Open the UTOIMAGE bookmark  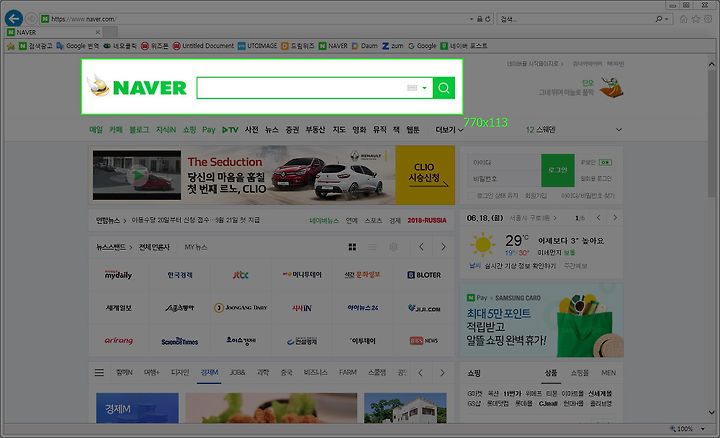[x=257, y=46]
